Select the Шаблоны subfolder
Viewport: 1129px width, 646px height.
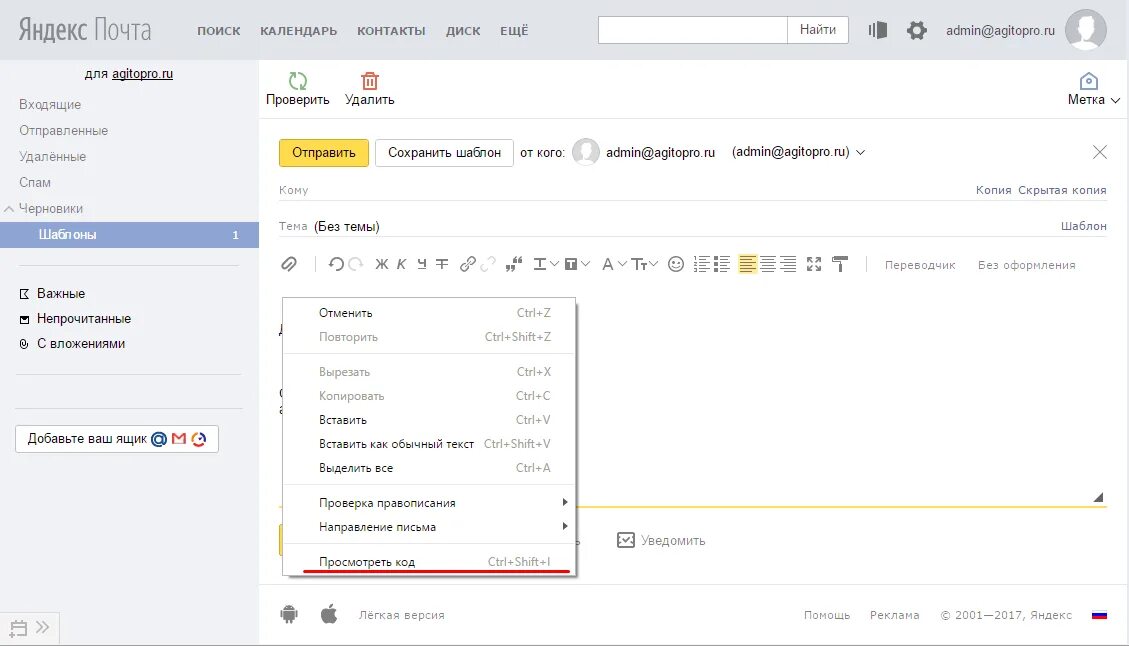(130, 235)
